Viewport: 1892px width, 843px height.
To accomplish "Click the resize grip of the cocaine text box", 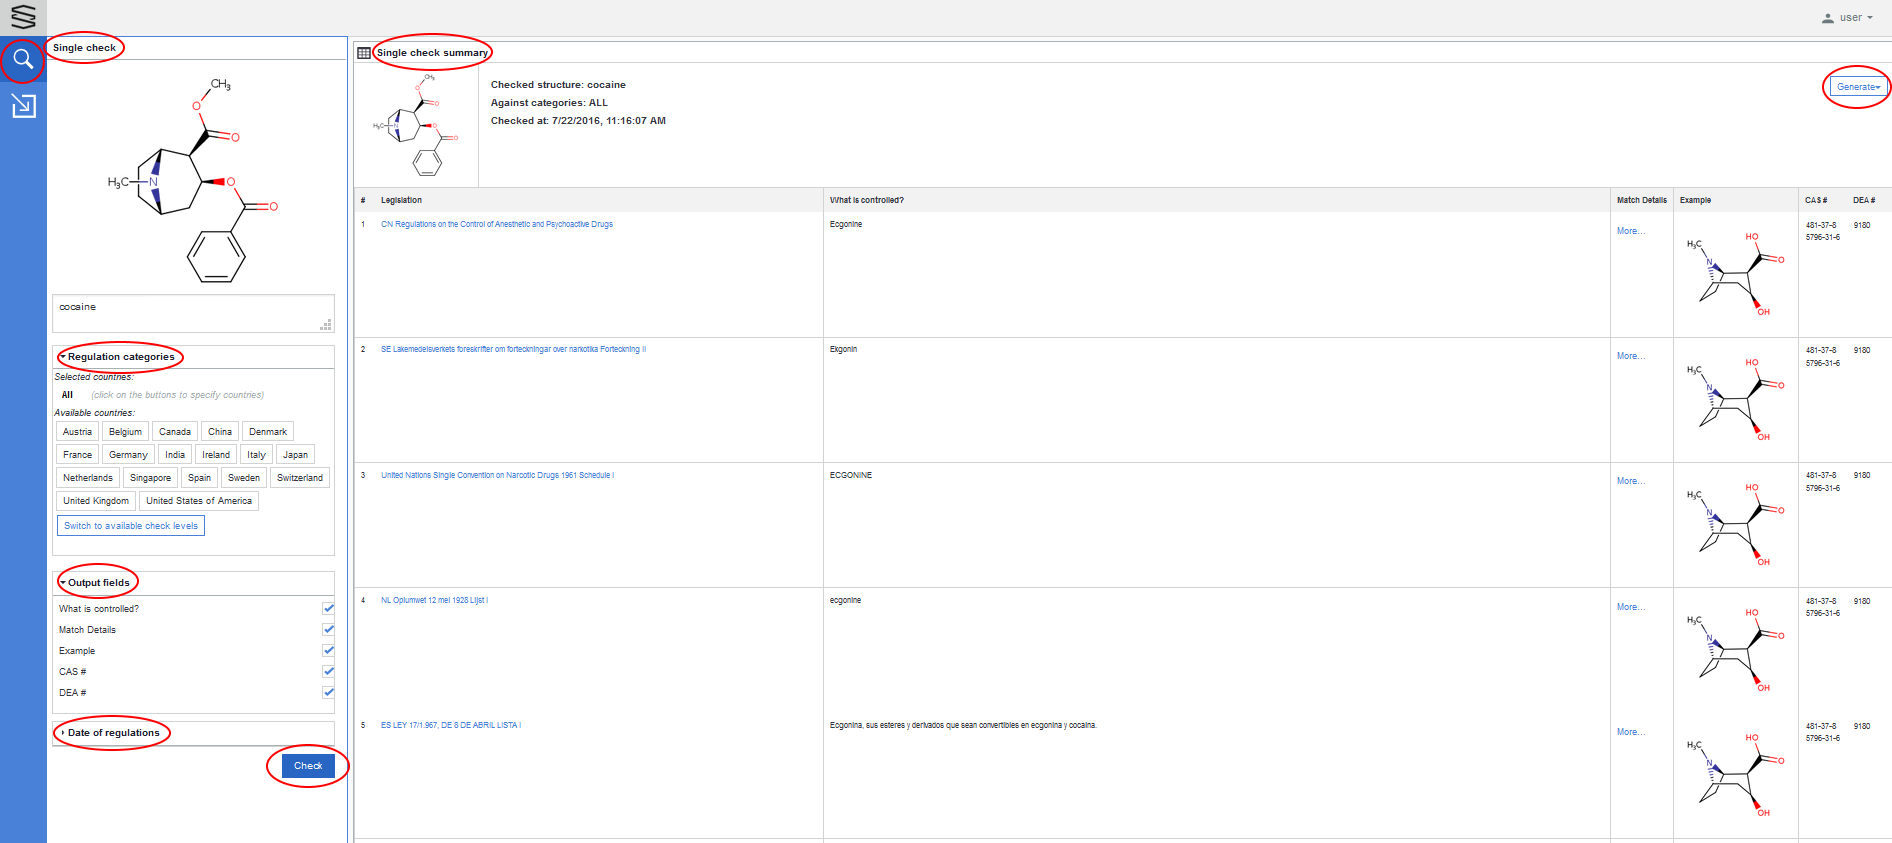I will [x=326, y=325].
